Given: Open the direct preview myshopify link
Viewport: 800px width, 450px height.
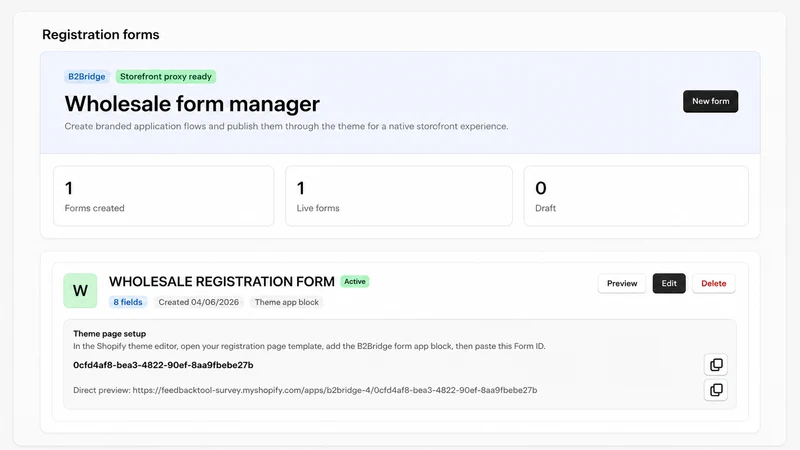Looking at the screenshot, I should (x=335, y=390).
